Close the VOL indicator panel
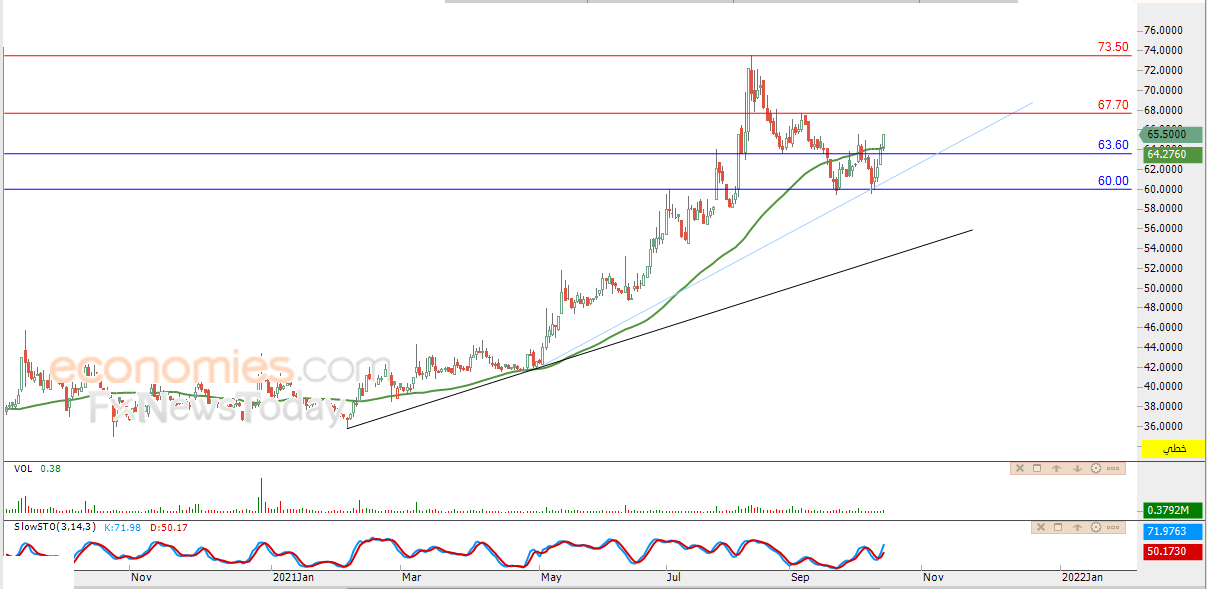The width and height of the screenshot is (1207, 589). coord(1020,468)
